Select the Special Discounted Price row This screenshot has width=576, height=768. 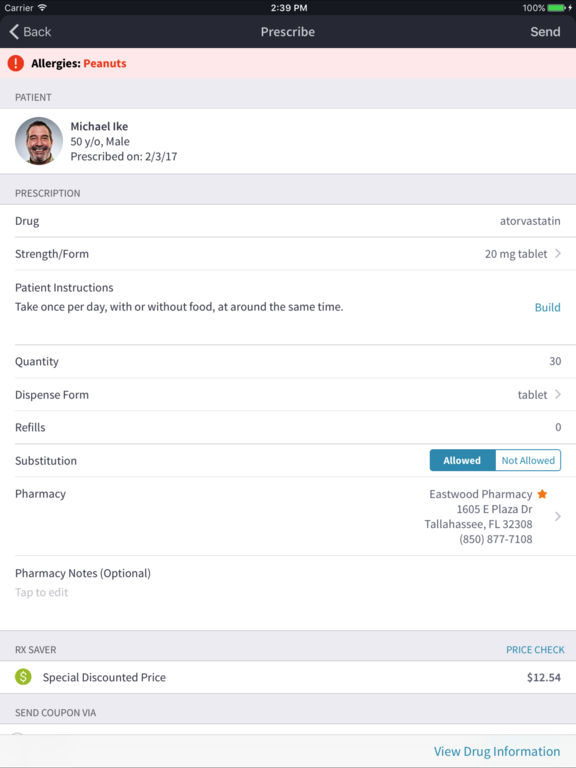click(288, 677)
